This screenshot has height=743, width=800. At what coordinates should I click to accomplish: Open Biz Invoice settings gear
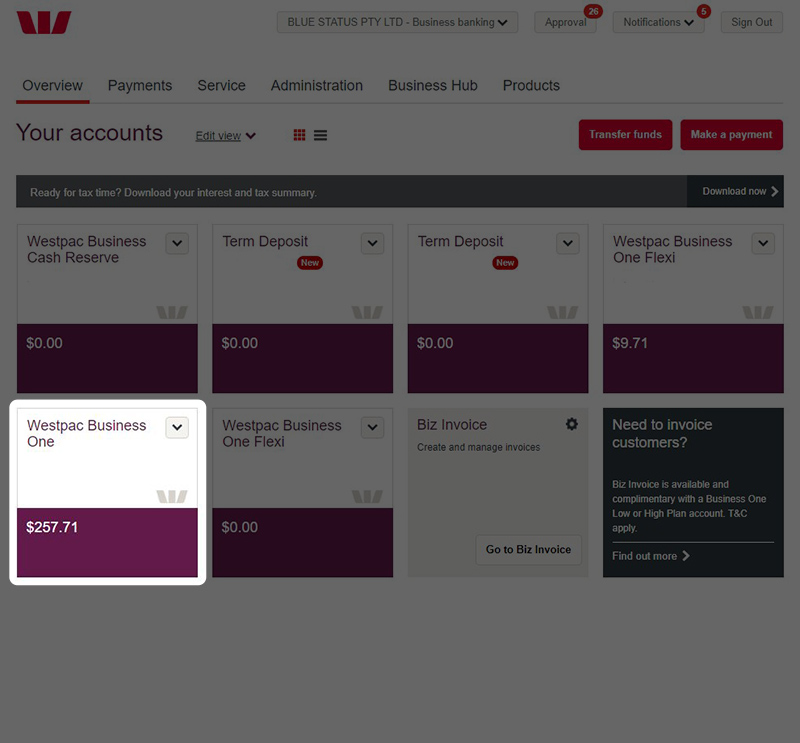pyautogui.click(x=571, y=424)
